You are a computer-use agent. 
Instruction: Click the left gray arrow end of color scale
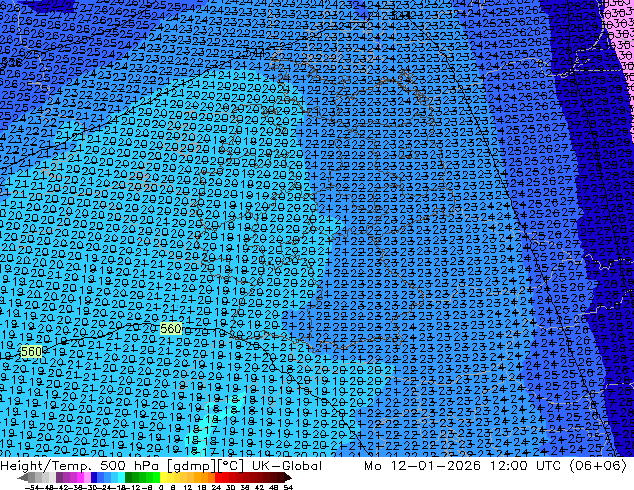point(23,478)
